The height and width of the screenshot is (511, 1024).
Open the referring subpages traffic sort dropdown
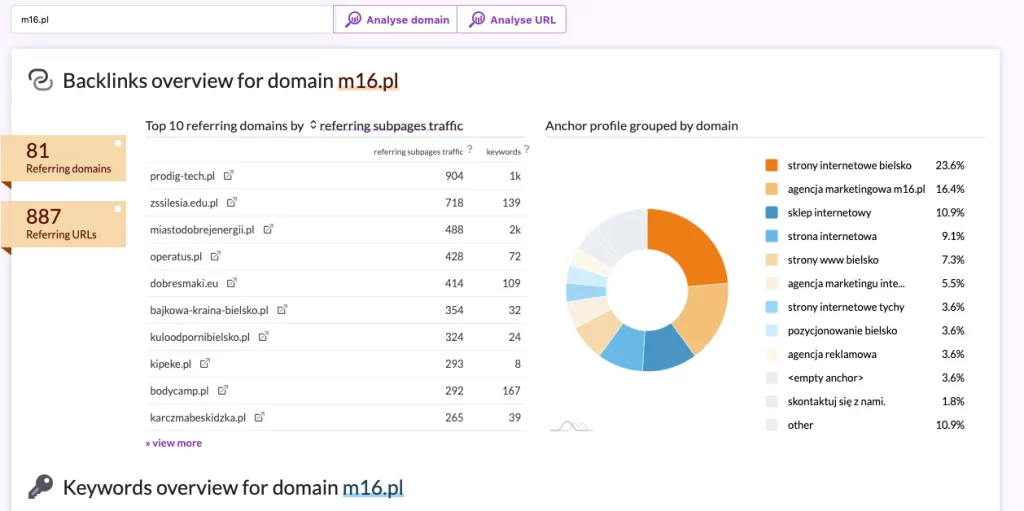coord(385,126)
